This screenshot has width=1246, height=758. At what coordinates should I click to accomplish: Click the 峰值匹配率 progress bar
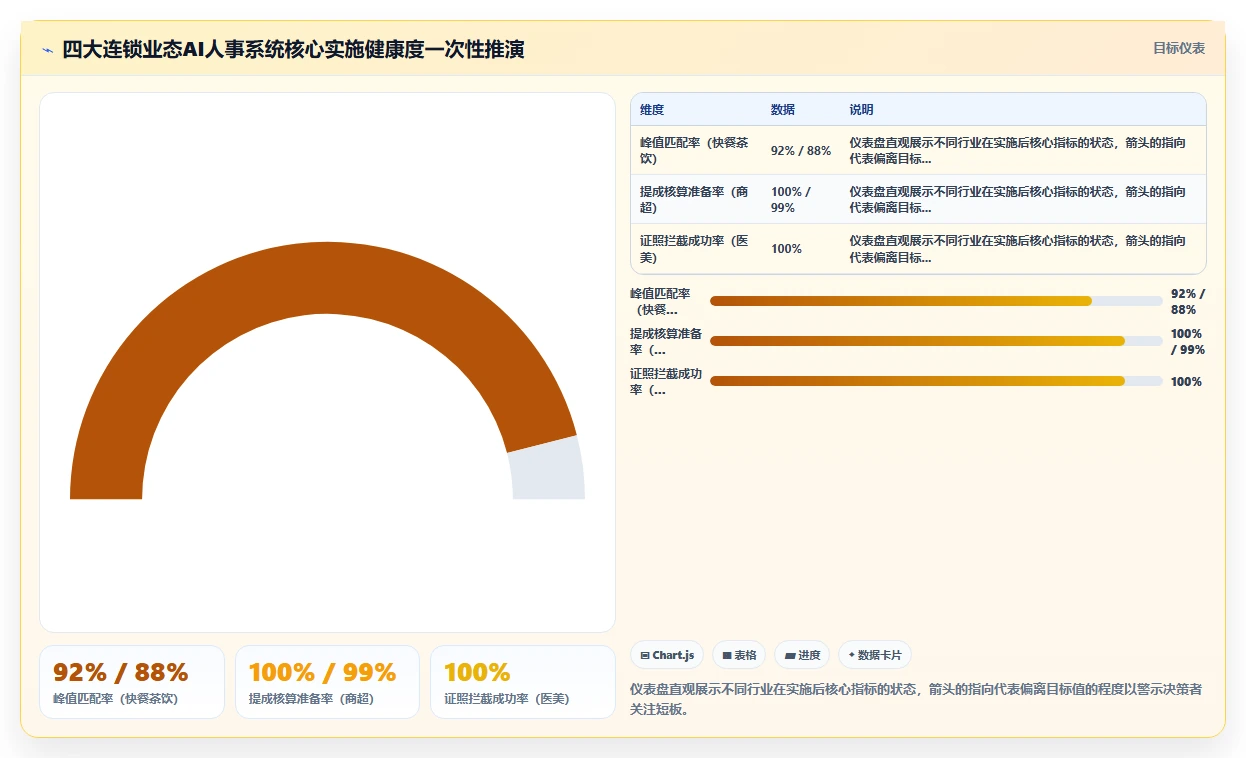click(x=936, y=301)
